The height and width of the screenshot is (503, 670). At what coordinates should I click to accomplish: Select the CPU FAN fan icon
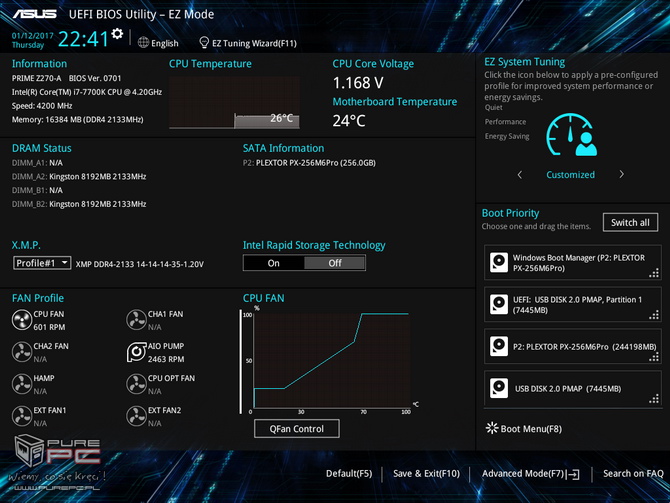21,320
